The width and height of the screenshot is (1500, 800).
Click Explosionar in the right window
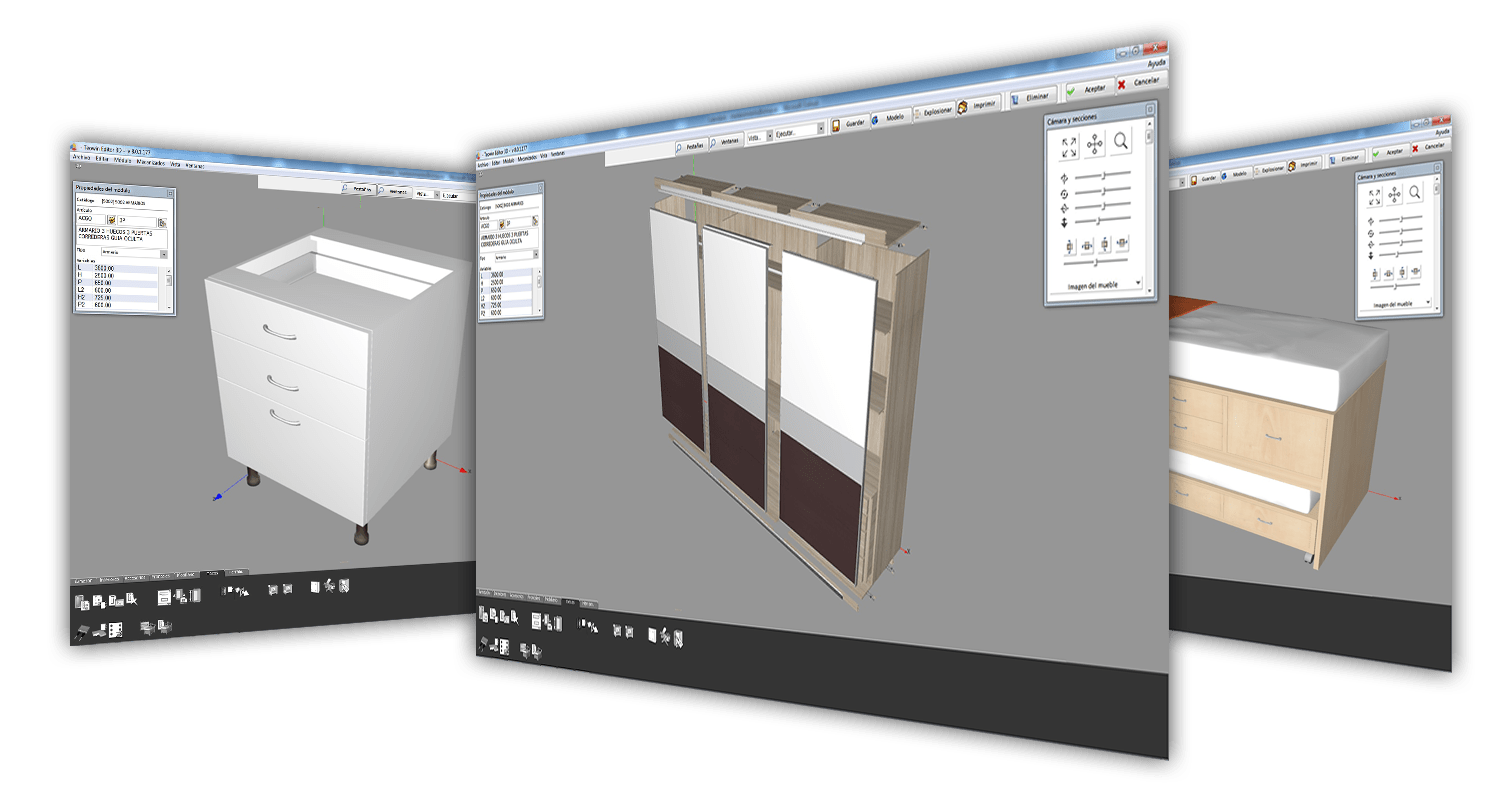(1269, 170)
